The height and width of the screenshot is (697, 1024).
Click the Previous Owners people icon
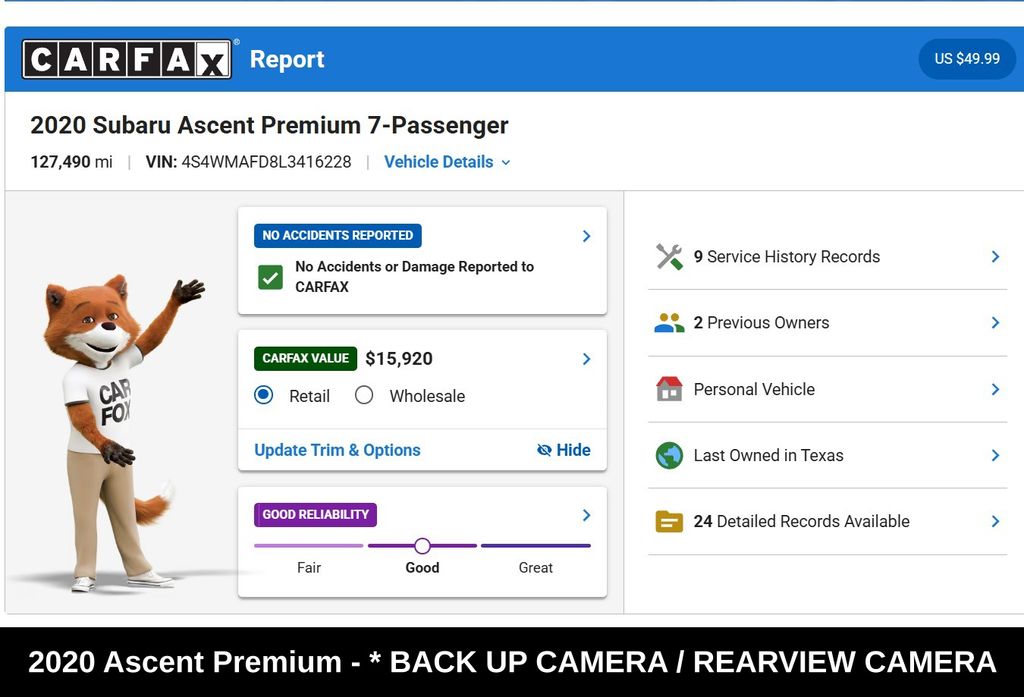pyautogui.click(x=669, y=323)
